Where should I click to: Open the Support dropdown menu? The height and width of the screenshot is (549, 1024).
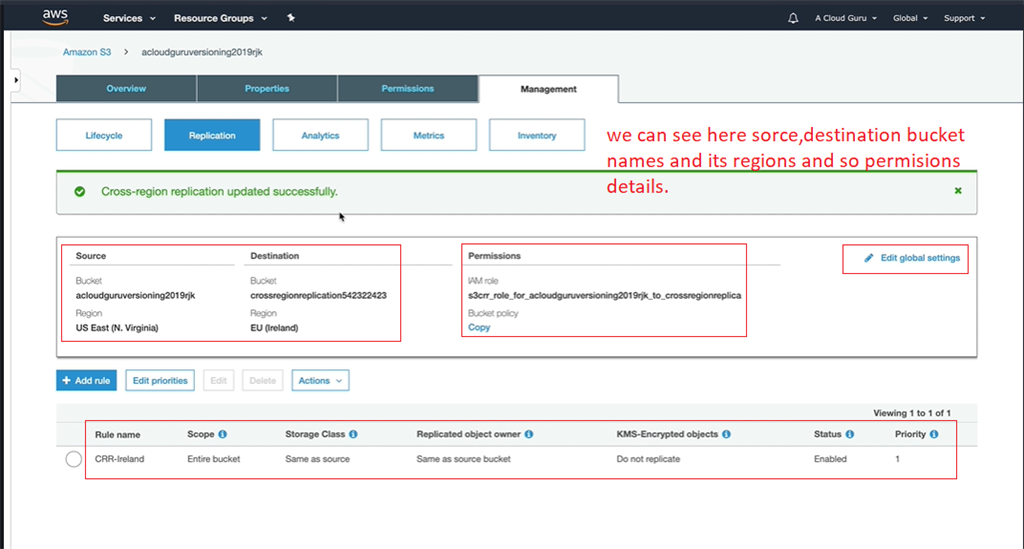click(965, 18)
